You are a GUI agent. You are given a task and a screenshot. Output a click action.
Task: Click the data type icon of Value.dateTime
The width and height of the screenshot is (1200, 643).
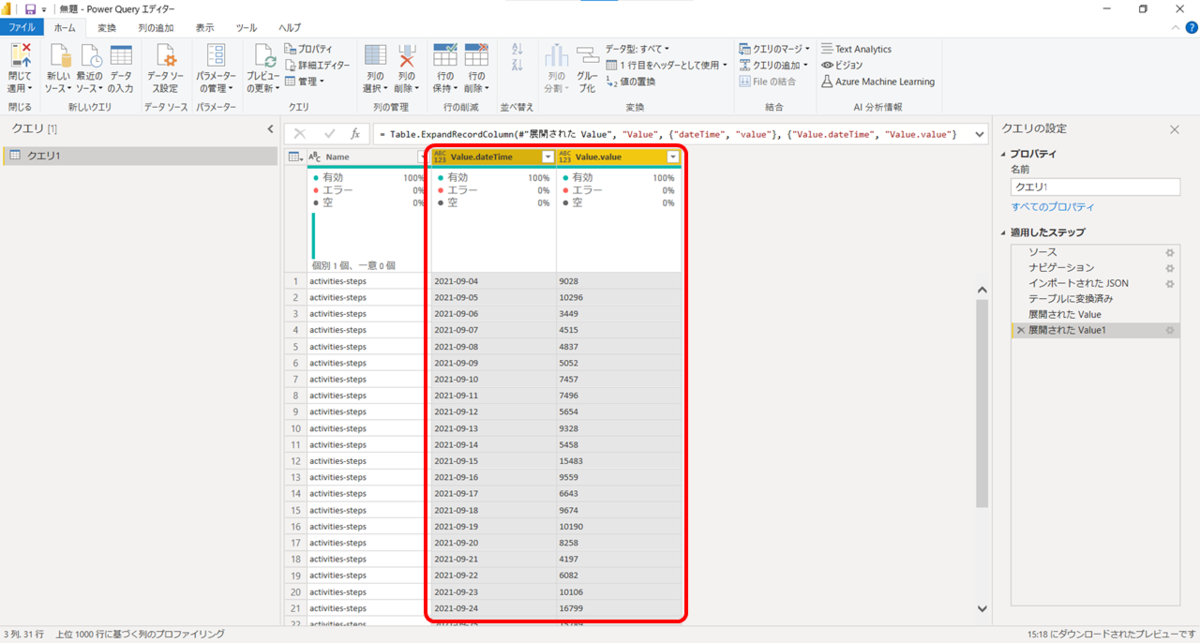[440, 157]
